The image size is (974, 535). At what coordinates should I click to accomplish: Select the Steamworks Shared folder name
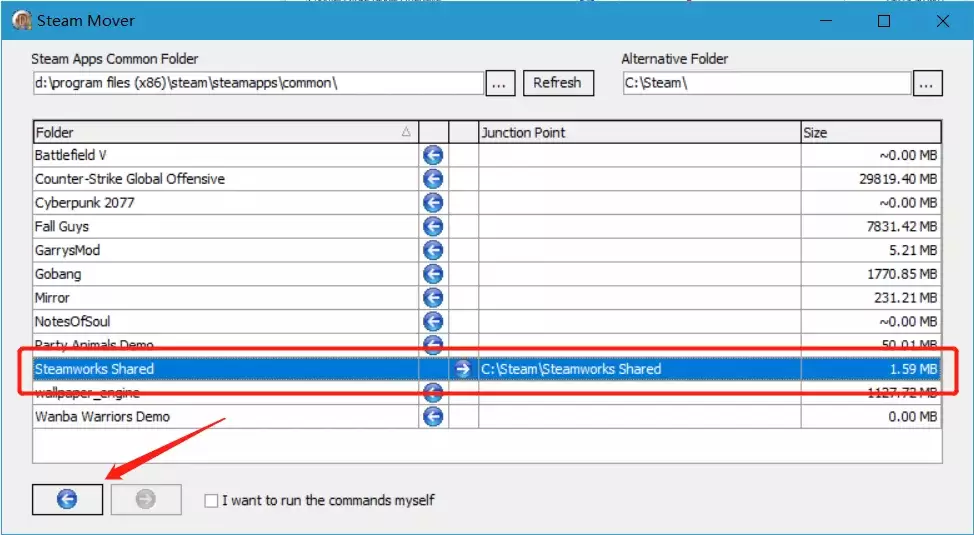(94, 369)
